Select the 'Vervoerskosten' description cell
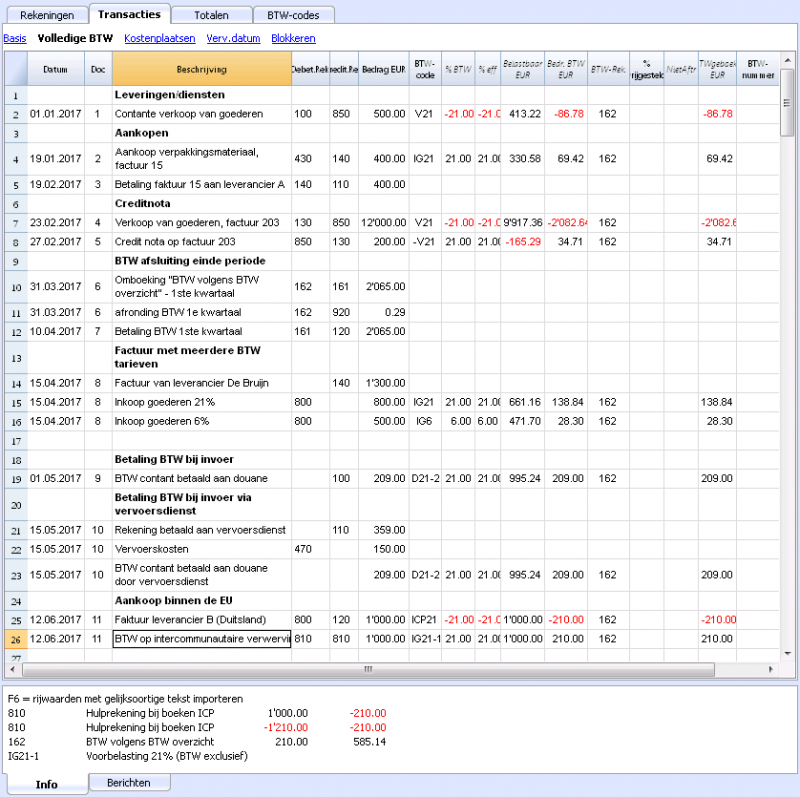Screen dimensions: 800x797 (202, 549)
